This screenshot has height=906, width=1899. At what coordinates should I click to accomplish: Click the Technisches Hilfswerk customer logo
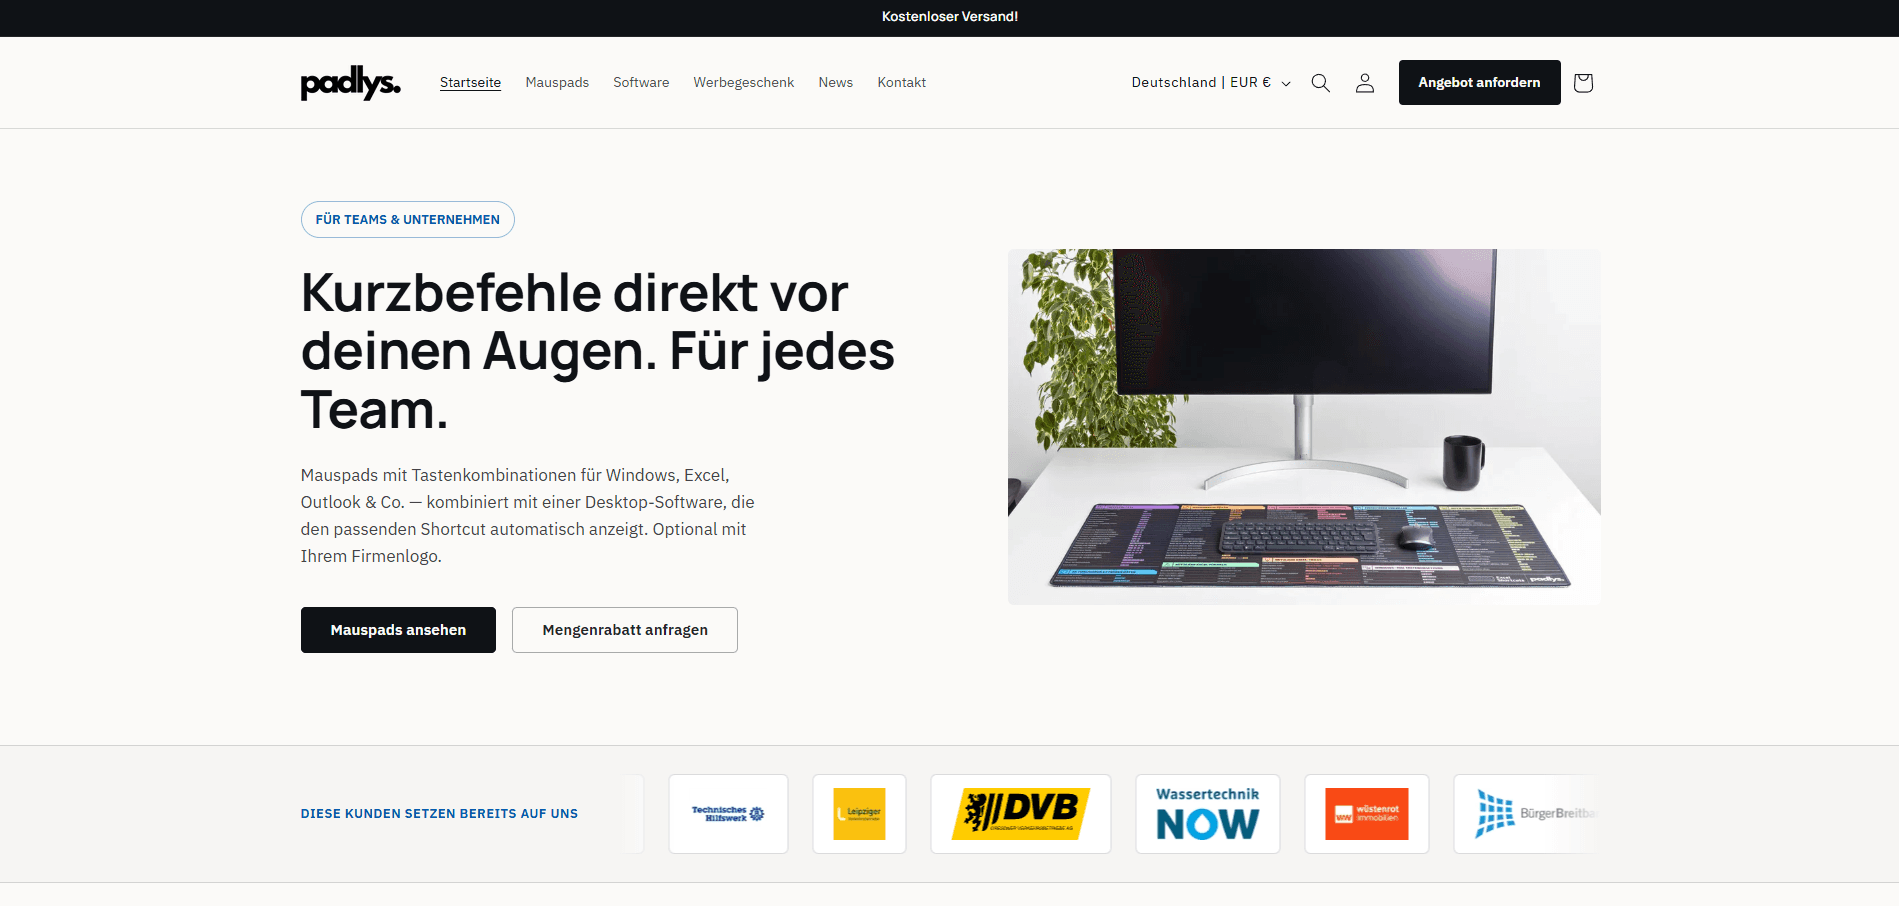point(728,814)
